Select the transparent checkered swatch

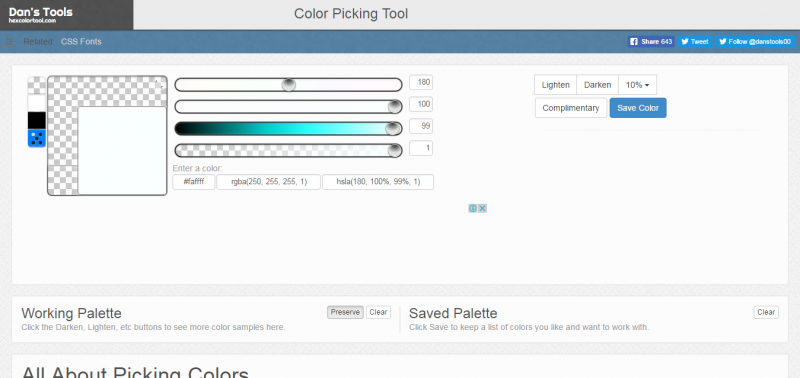[x=37, y=85]
